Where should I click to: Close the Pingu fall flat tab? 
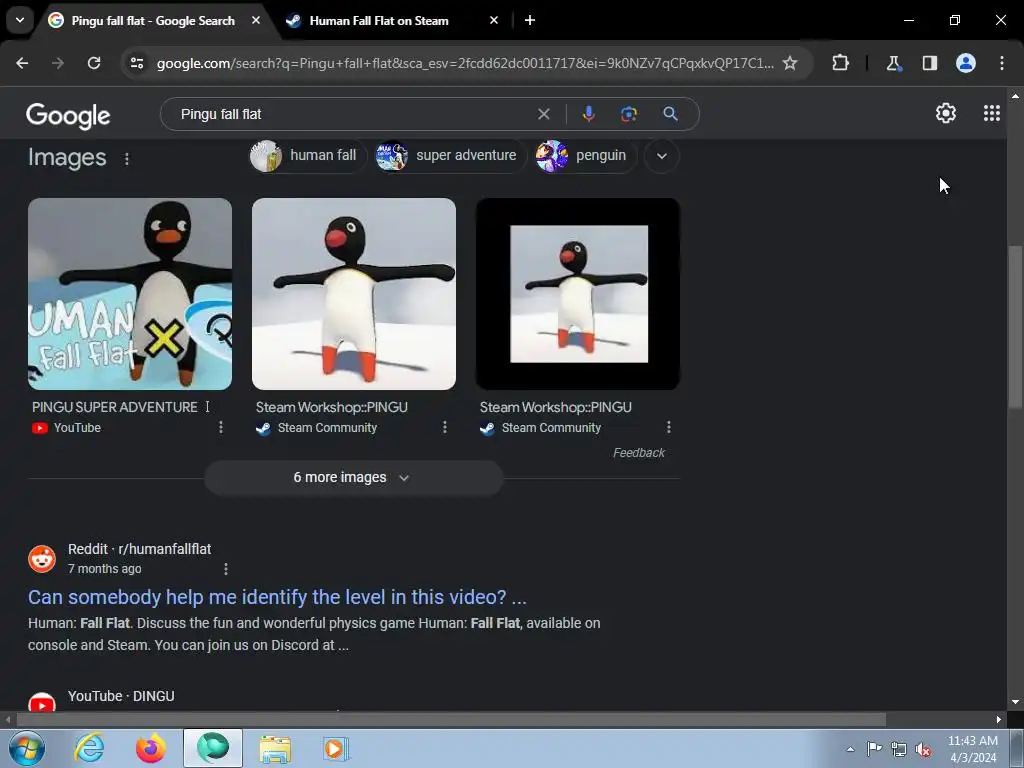[x=256, y=20]
